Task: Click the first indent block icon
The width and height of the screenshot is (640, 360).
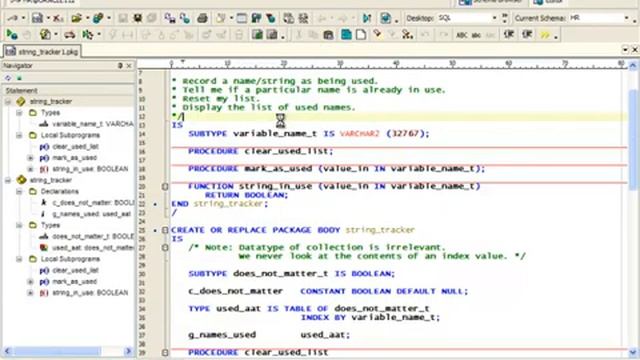Action: coord(509,35)
